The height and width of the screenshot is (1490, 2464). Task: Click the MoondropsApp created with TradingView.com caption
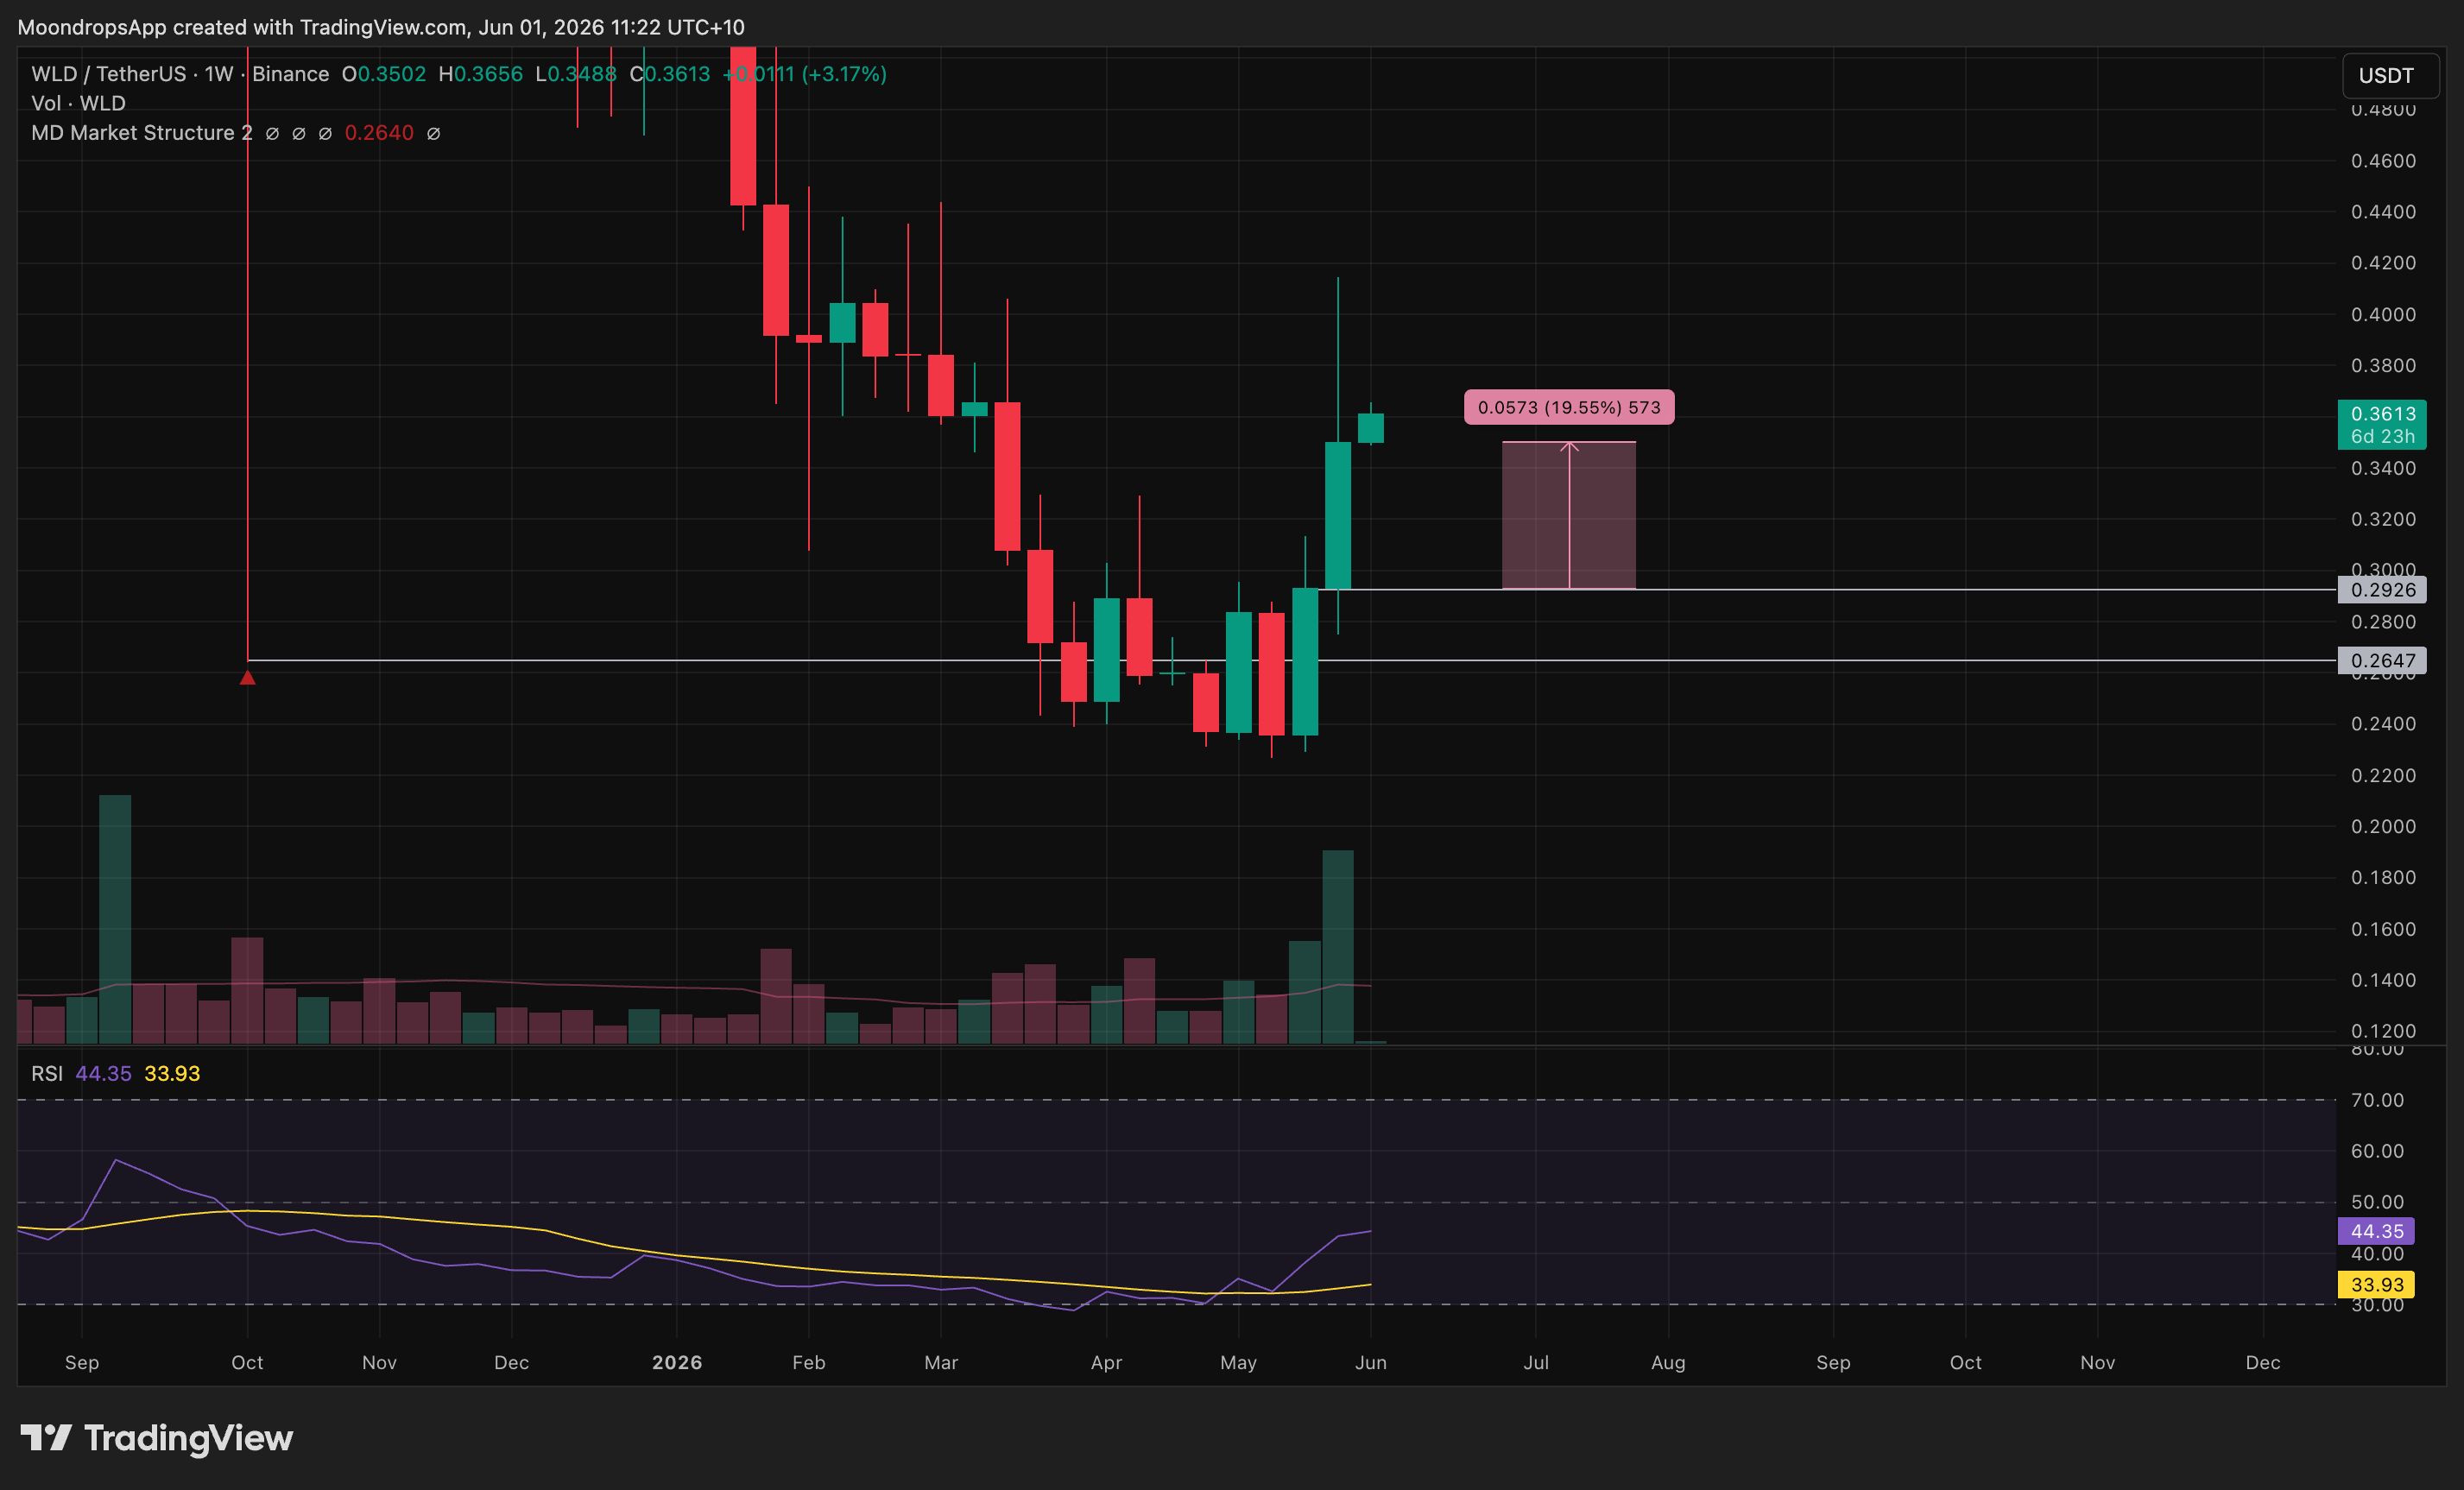coord(381,27)
